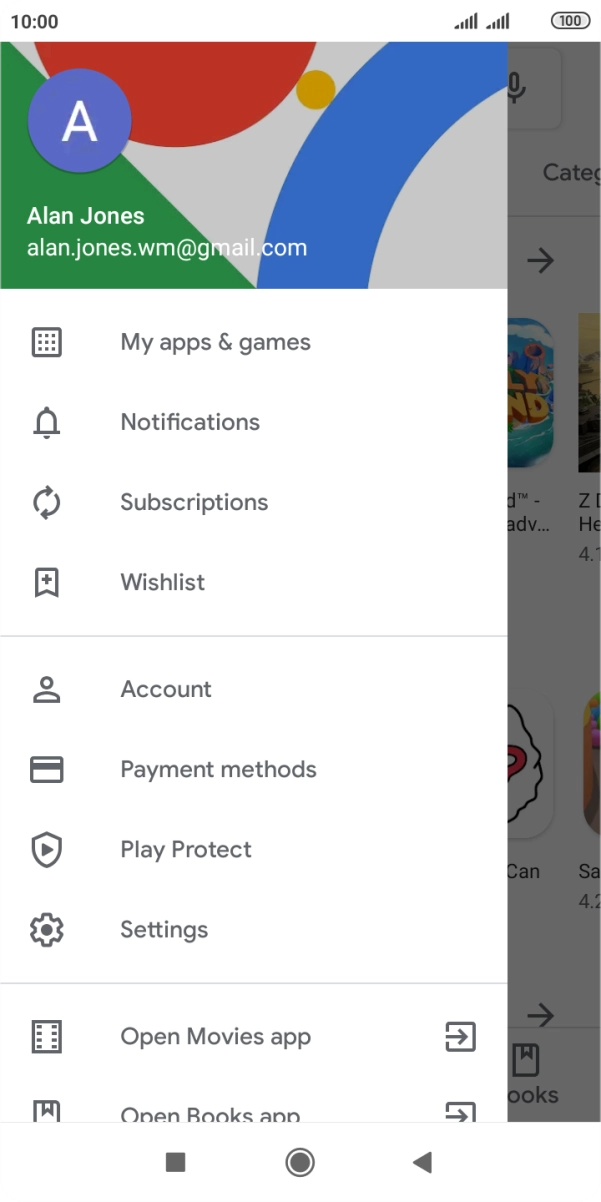Viewport: 601px width, 1202px height.
Task: Select Subscriptions from the drawer
Action: [194, 502]
